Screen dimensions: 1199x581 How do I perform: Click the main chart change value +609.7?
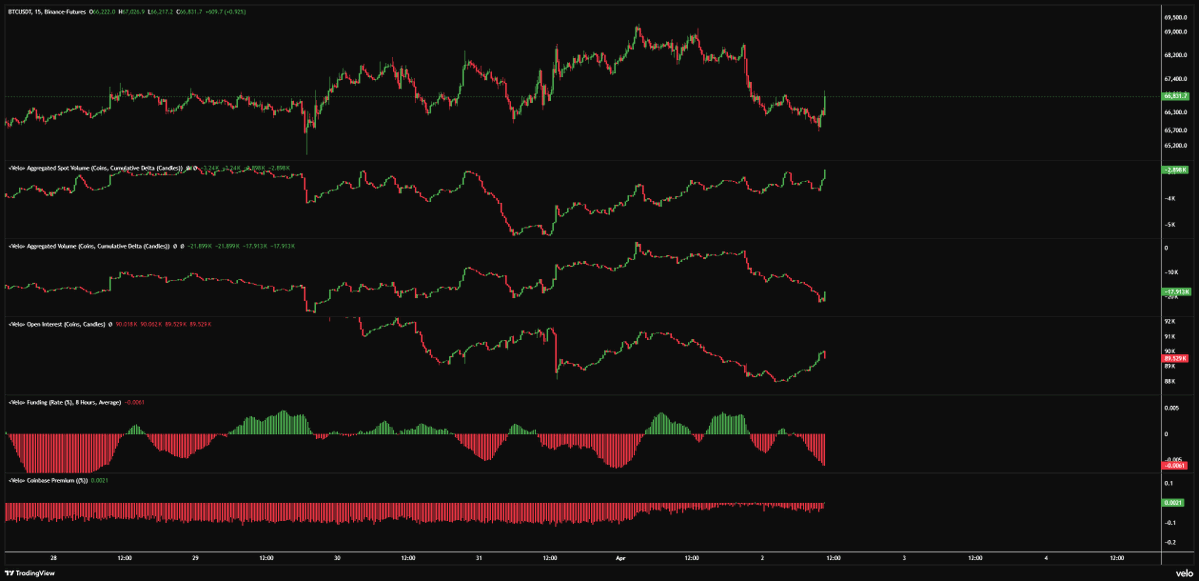click(215, 12)
